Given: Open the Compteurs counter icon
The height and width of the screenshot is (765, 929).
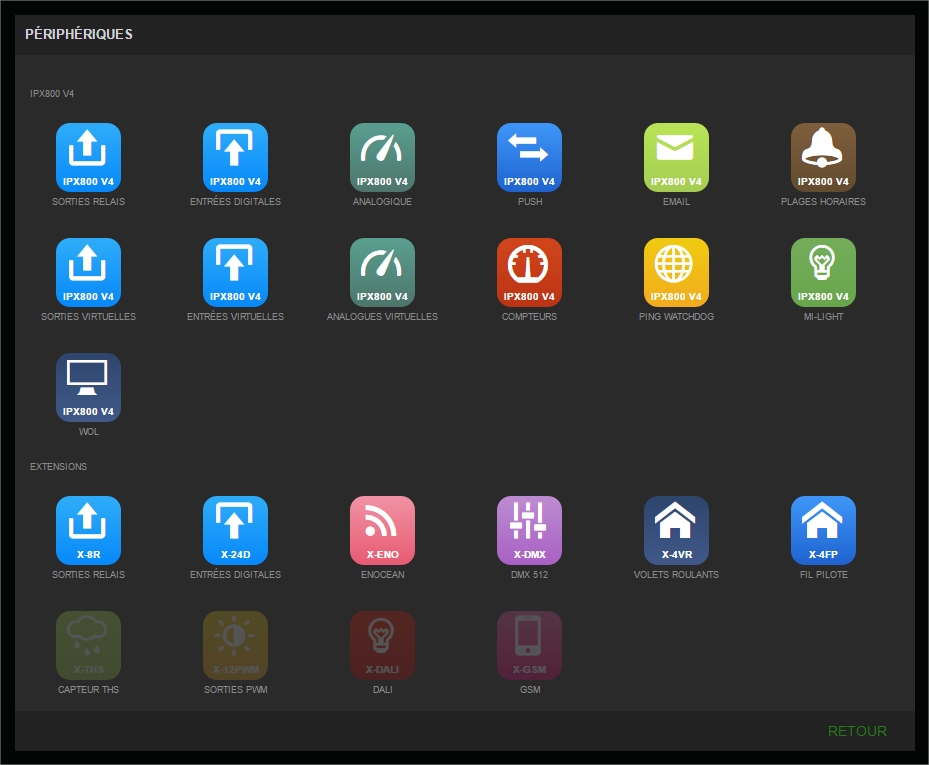Looking at the screenshot, I should [x=529, y=272].
